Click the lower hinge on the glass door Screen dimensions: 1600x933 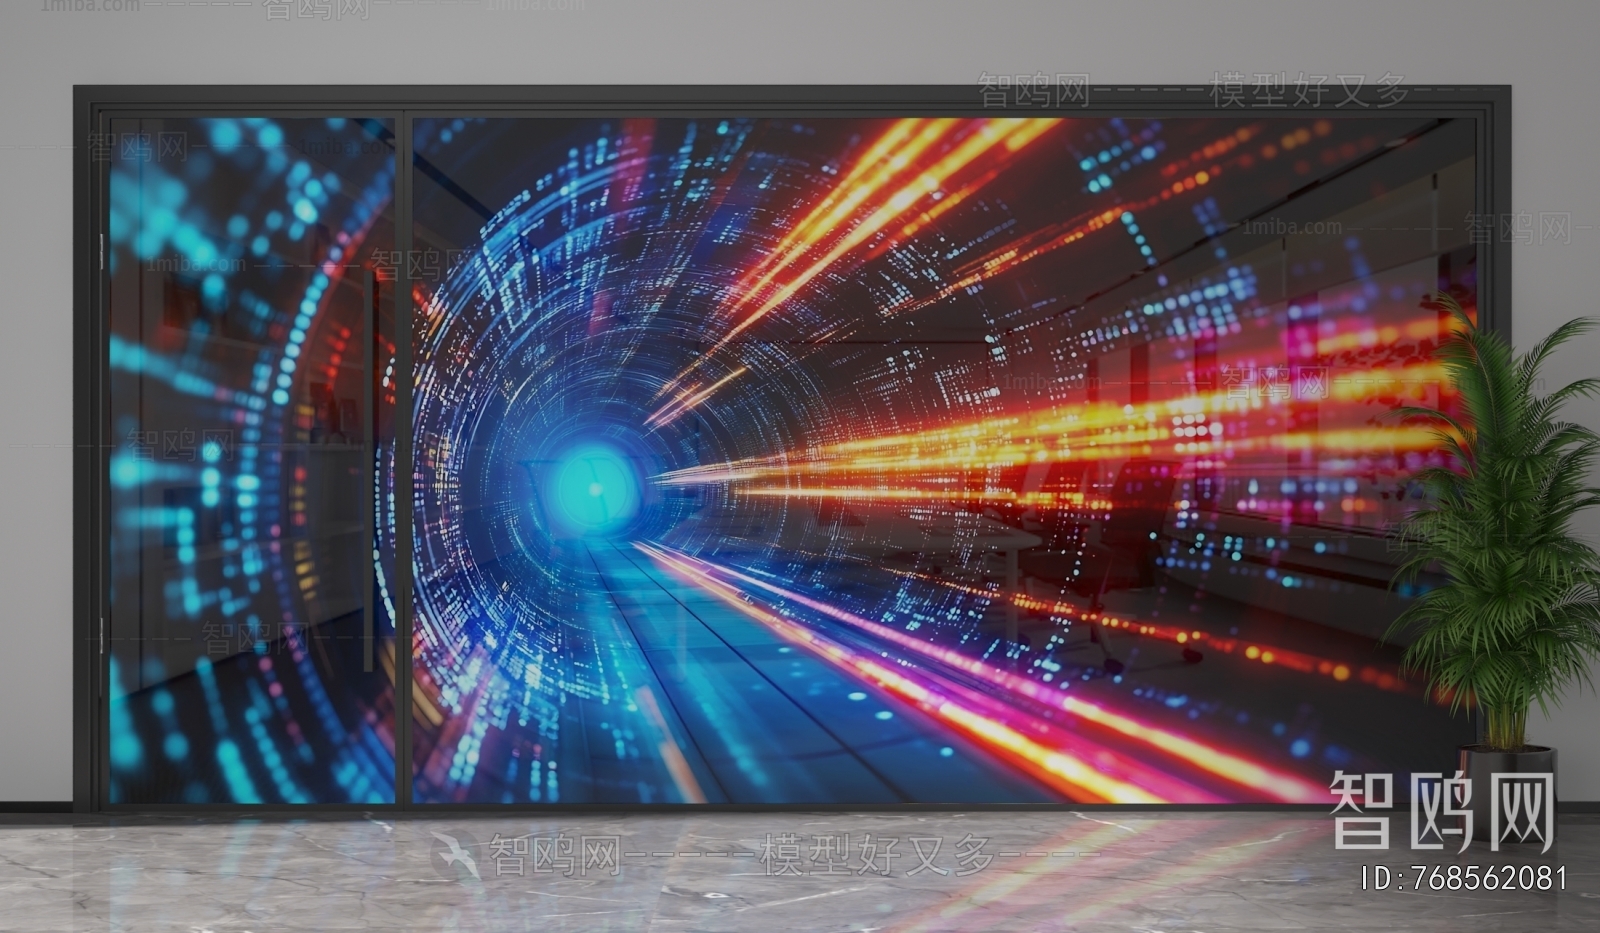(x=102, y=635)
